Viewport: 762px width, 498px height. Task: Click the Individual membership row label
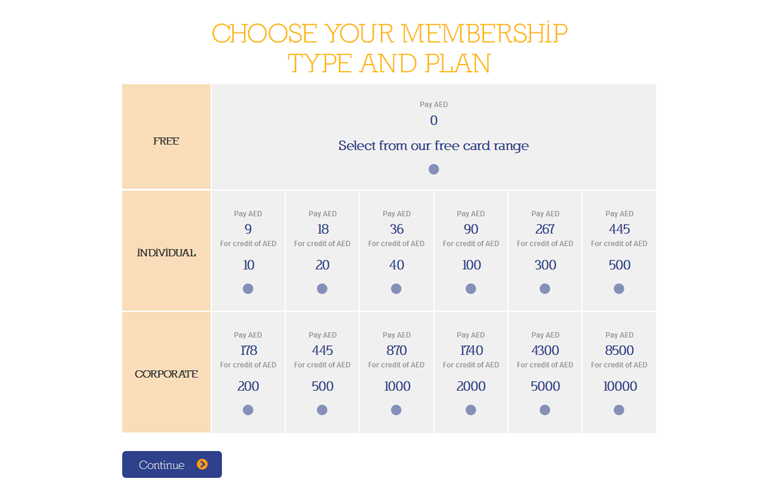pos(166,253)
